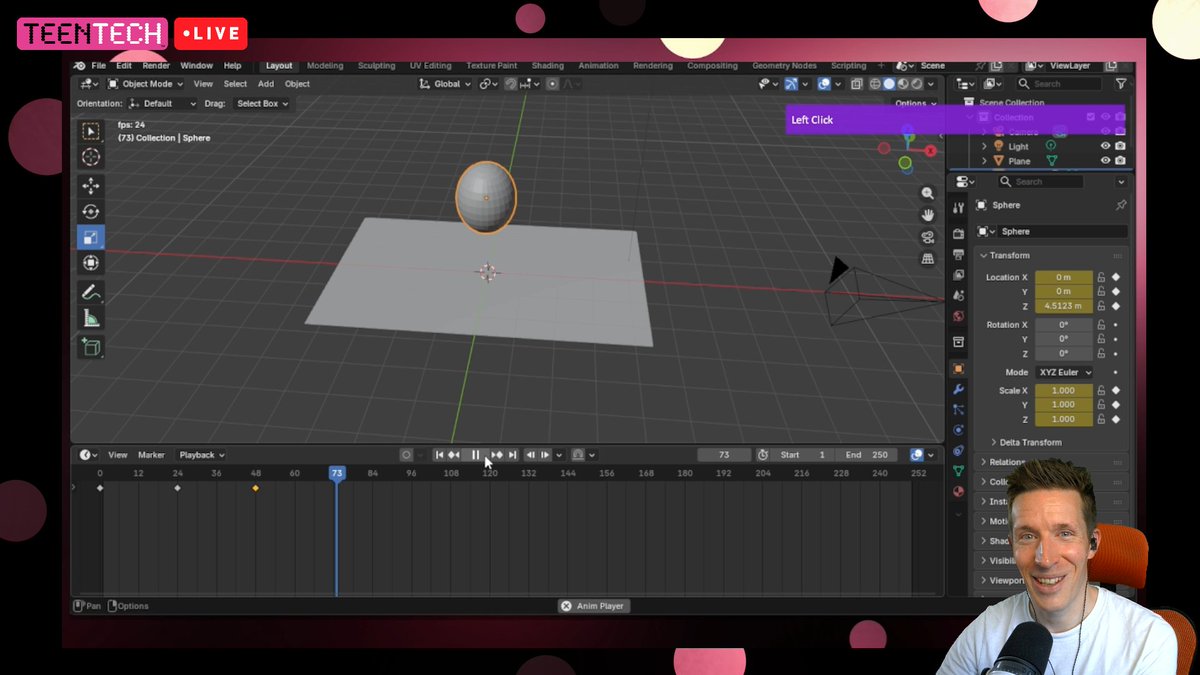The height and width of the screenshot is (675, 1200).
Task: Choose the Measure tool
Action: [x=91, y=319]
